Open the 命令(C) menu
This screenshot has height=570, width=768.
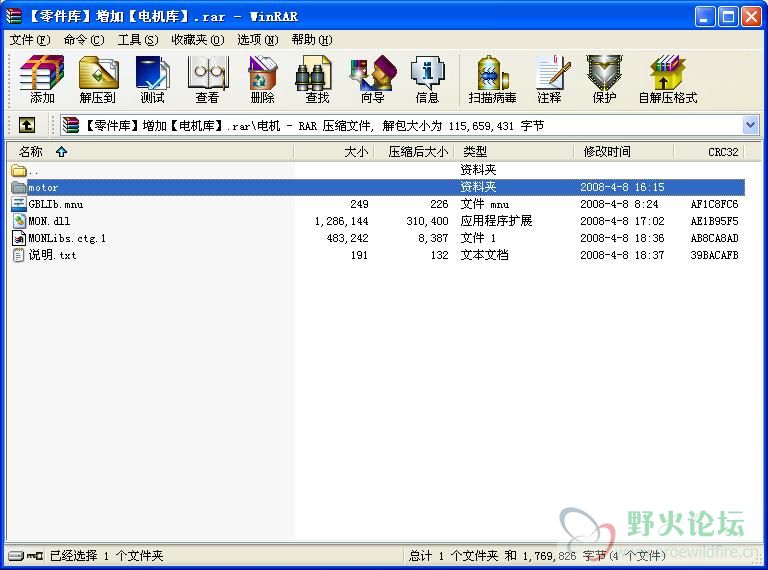[84, 40]
